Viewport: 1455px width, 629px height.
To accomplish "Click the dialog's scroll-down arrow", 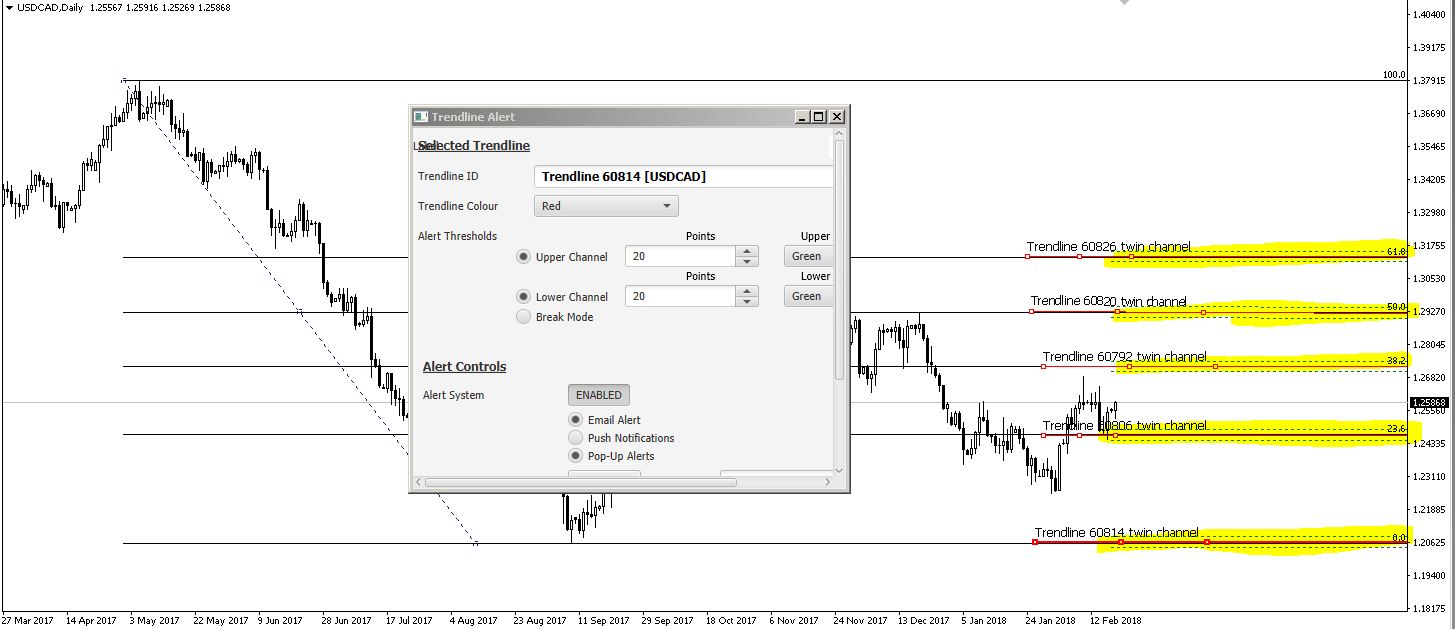I will pyautogui.click(x=839, y=470).
